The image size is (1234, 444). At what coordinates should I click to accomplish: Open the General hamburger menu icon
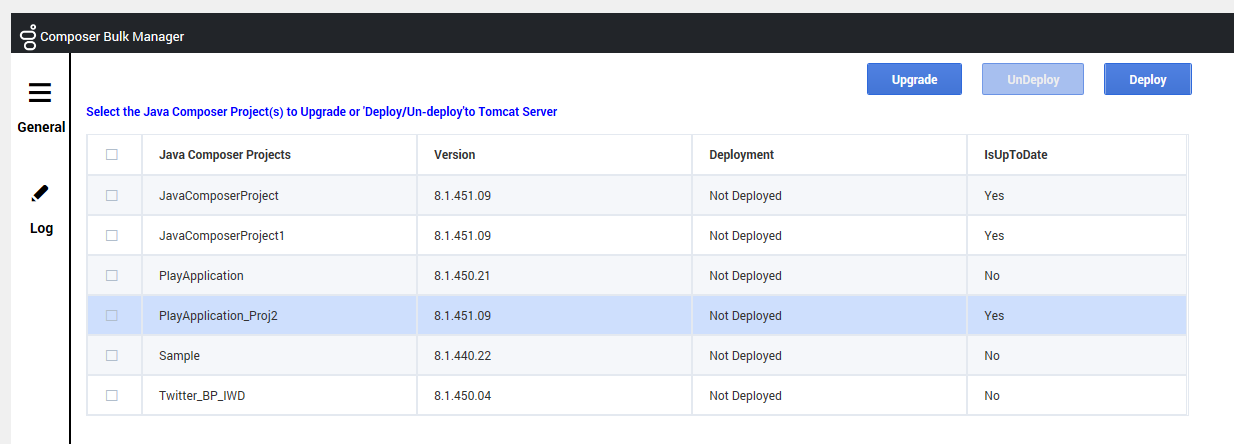(40, 93)
